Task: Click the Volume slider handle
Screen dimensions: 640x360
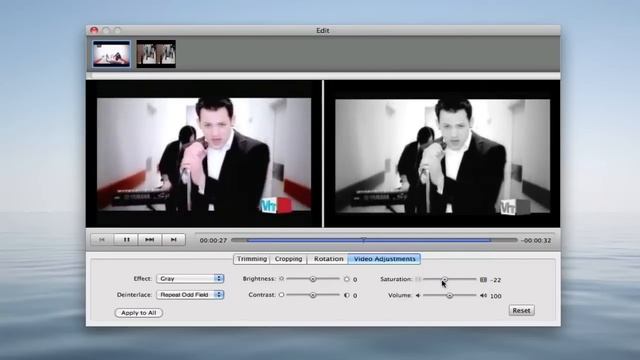Action: pos(449,295)
